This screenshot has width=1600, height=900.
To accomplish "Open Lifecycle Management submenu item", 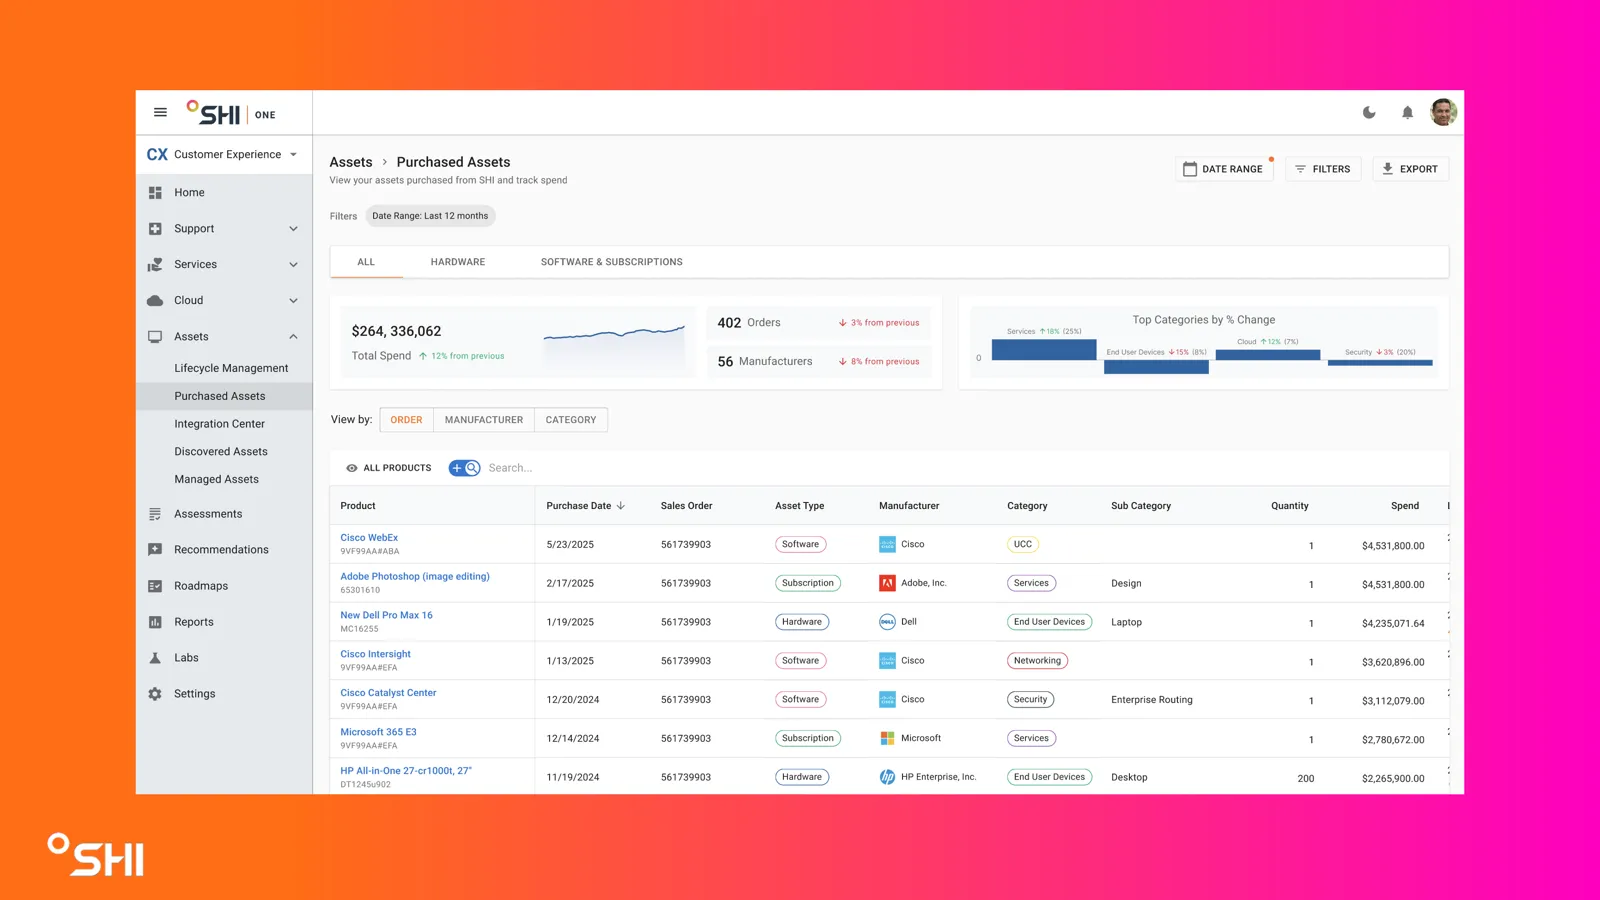I will (231, 368).
